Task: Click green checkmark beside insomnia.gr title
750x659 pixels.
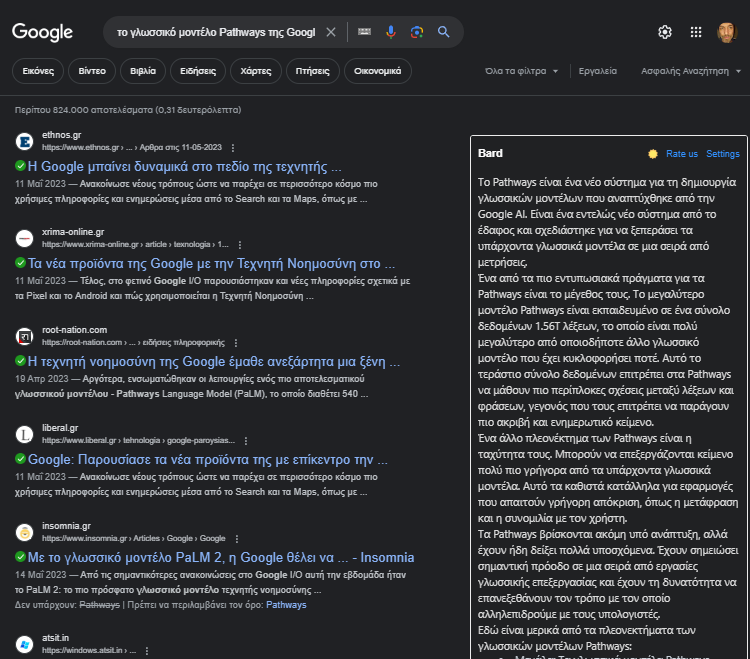Action: click(21, 556)
